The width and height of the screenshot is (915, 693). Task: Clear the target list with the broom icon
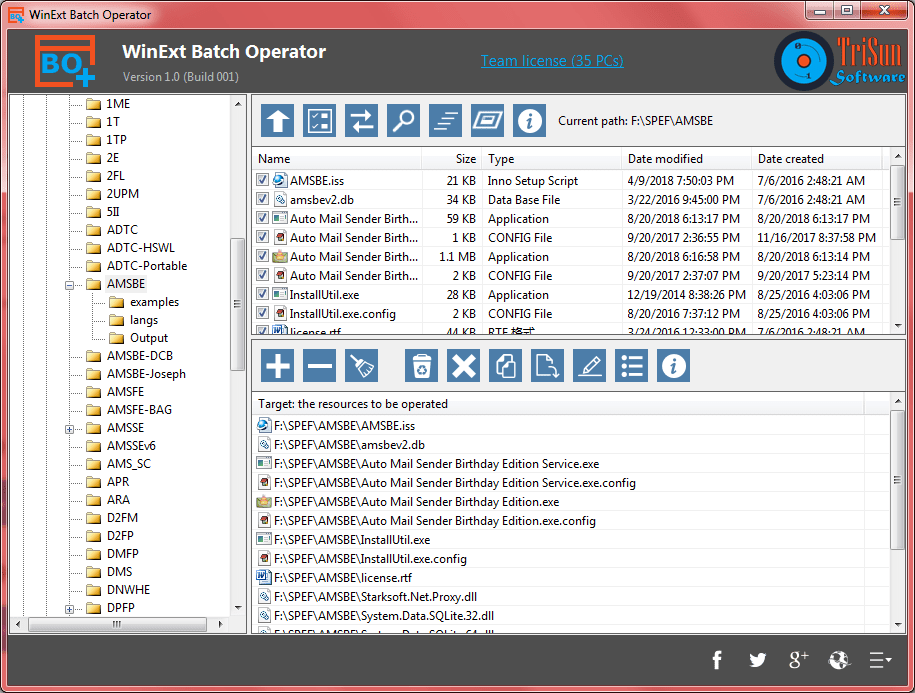(361, 366)
